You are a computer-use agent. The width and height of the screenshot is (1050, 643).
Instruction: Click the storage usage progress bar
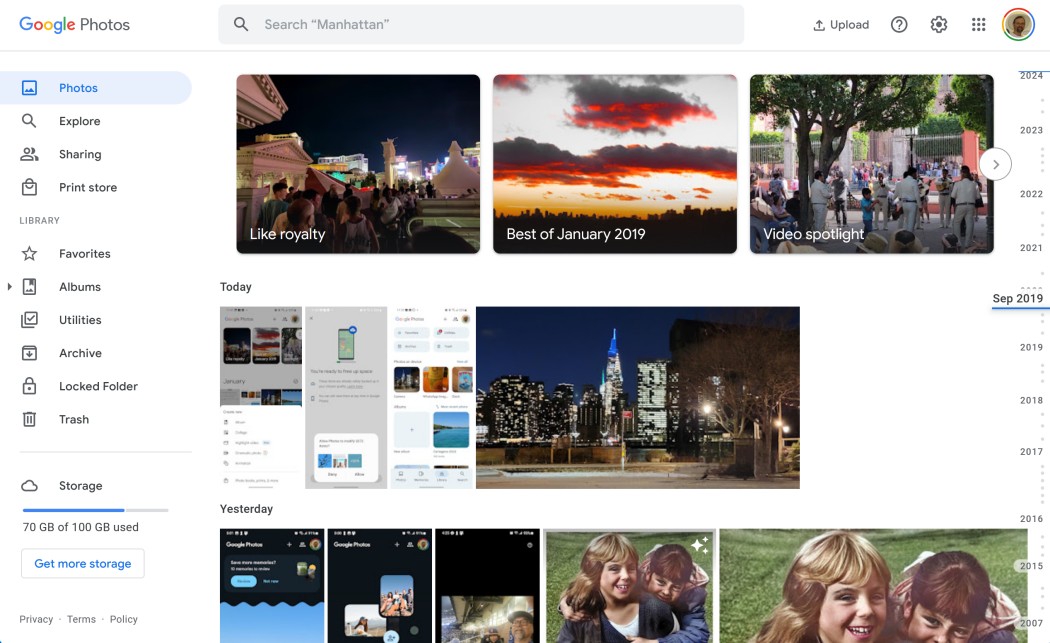coord(95,510)
